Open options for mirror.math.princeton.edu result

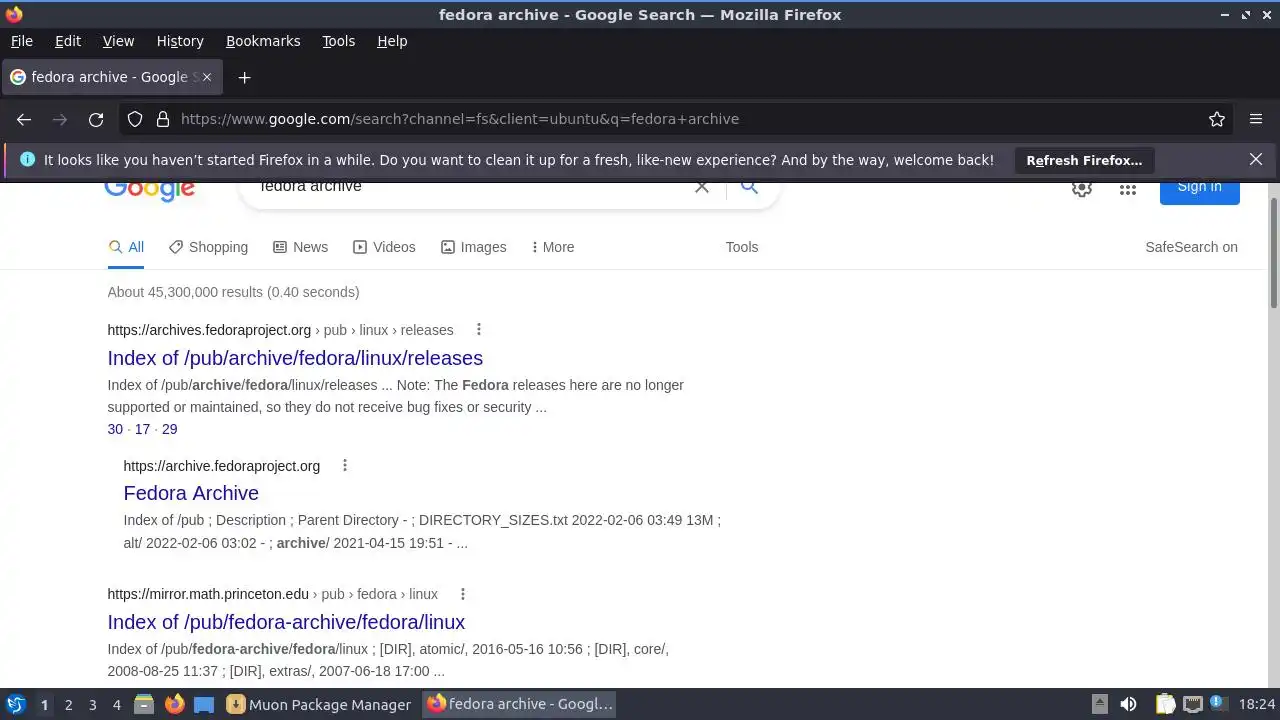[x=463, y=594]
